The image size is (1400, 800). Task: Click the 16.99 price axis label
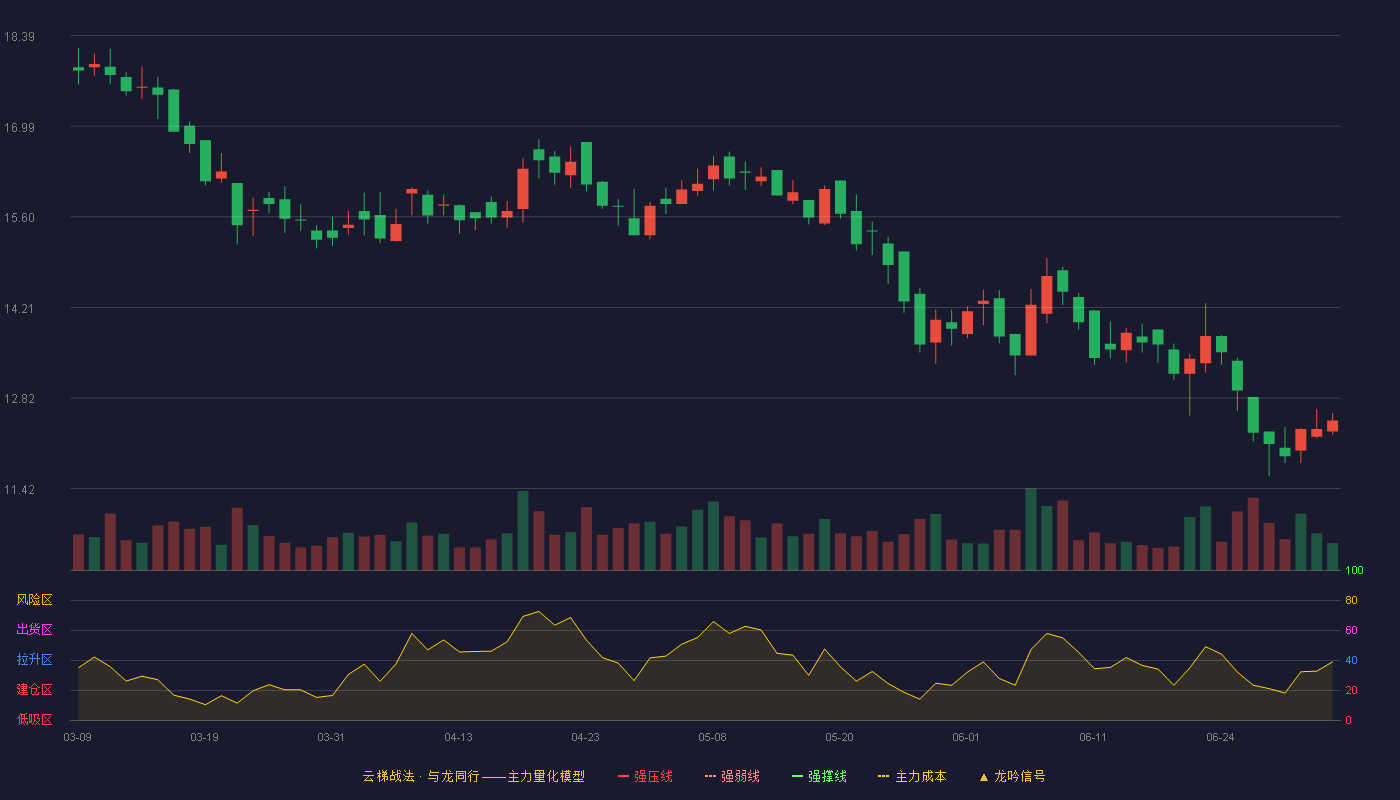click(19, 127)
